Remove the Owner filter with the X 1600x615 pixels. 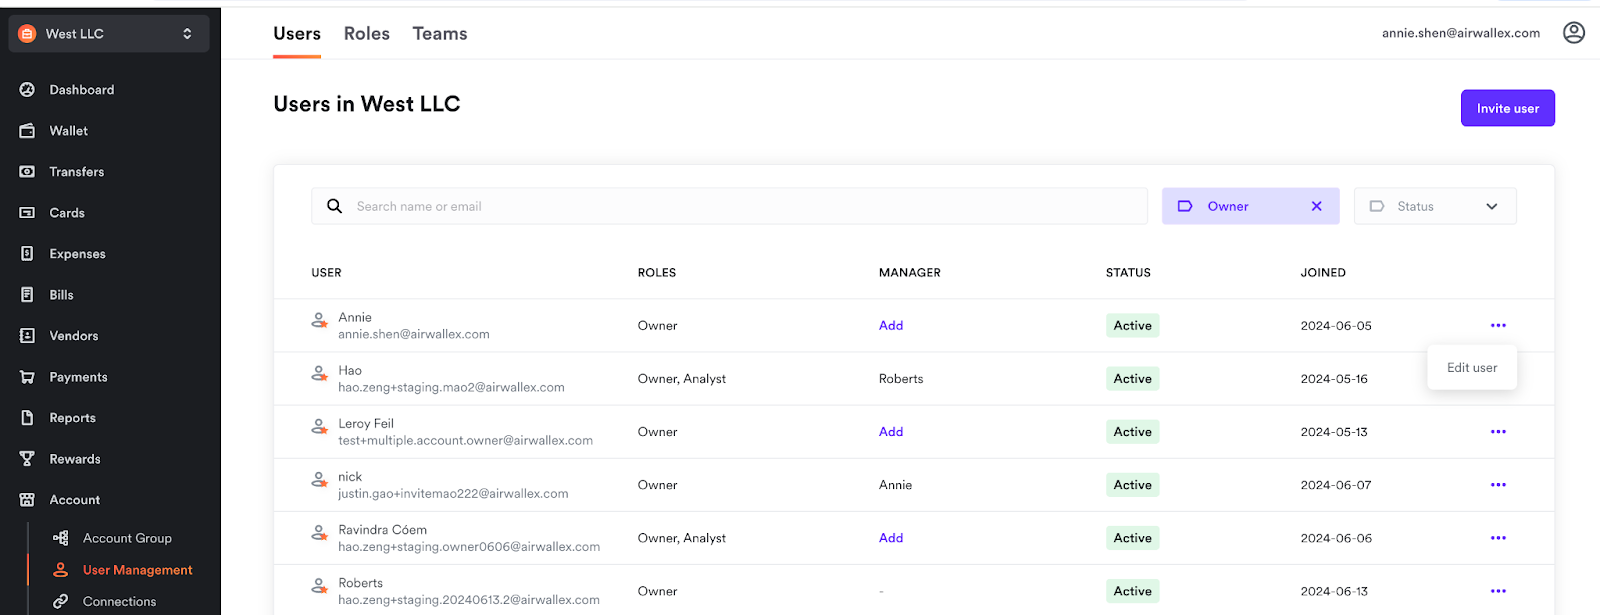(1316, 206)
